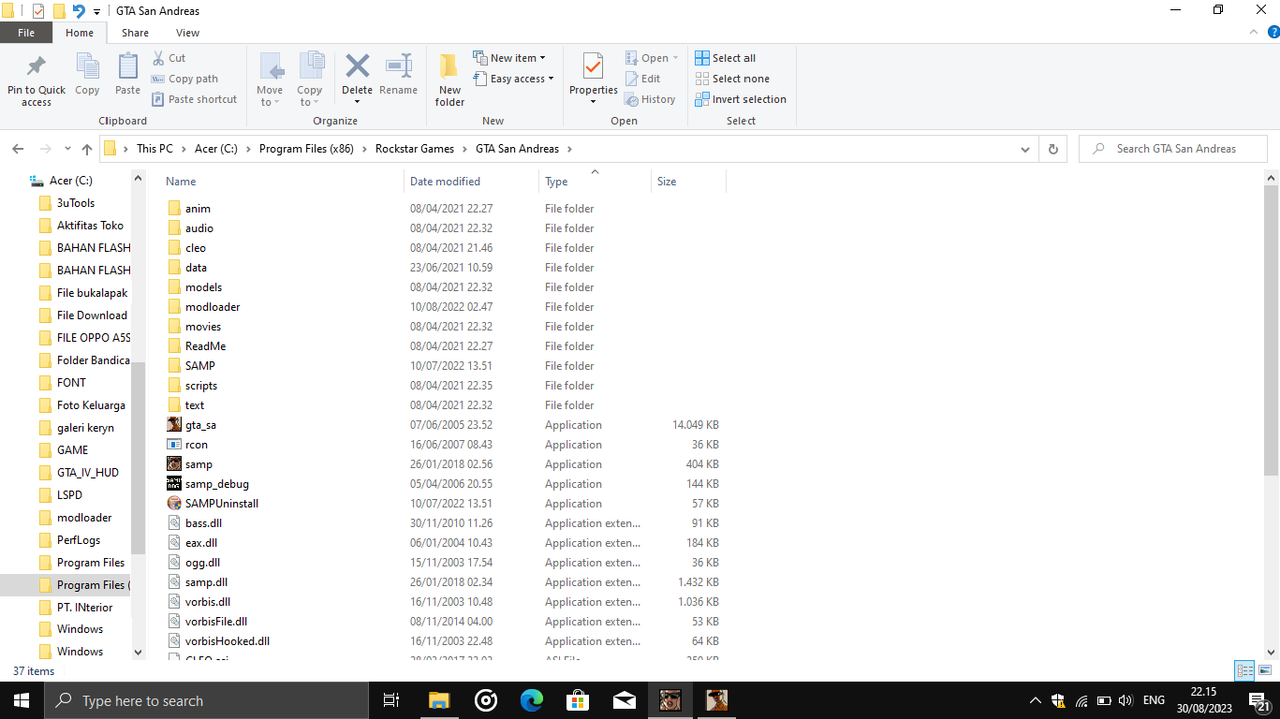Open the Properties ribbon icon
This screenshot has height=719, width=1280.
tap(593, 66)
